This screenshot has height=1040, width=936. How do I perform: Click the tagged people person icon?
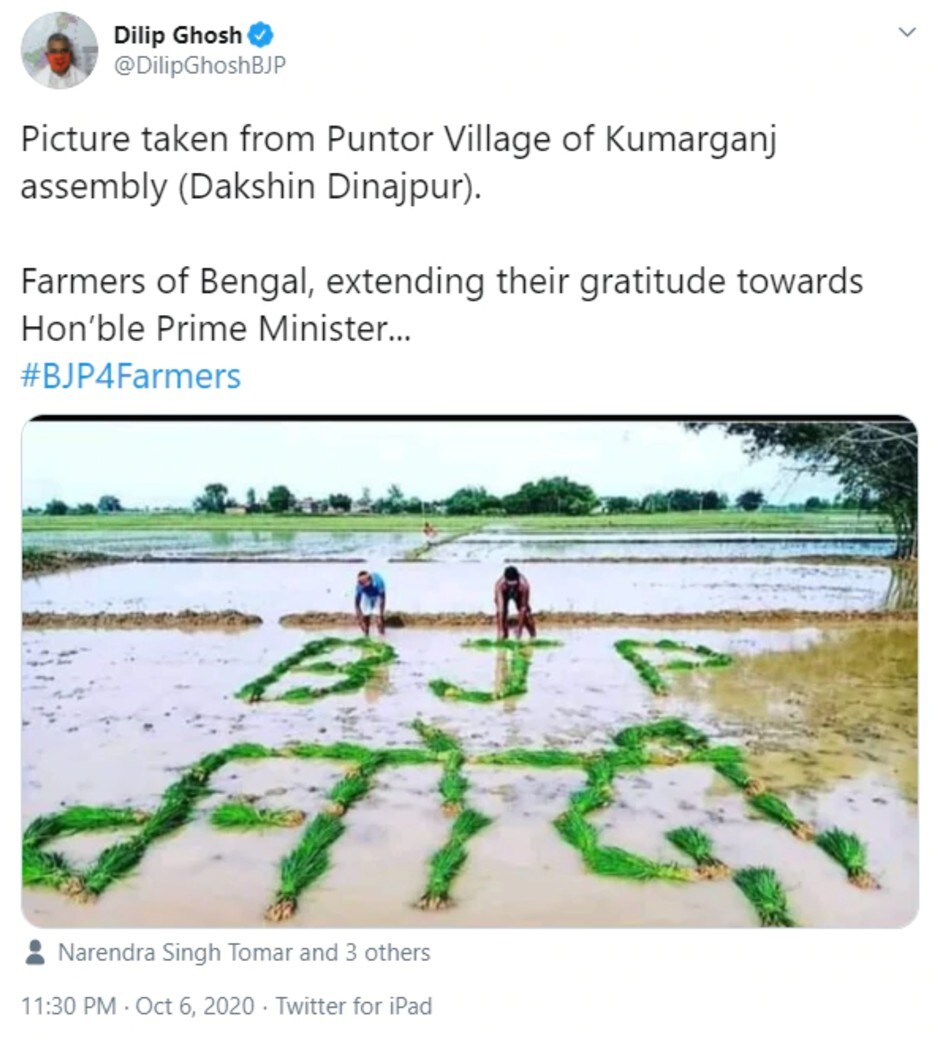[x=34, y=952]
